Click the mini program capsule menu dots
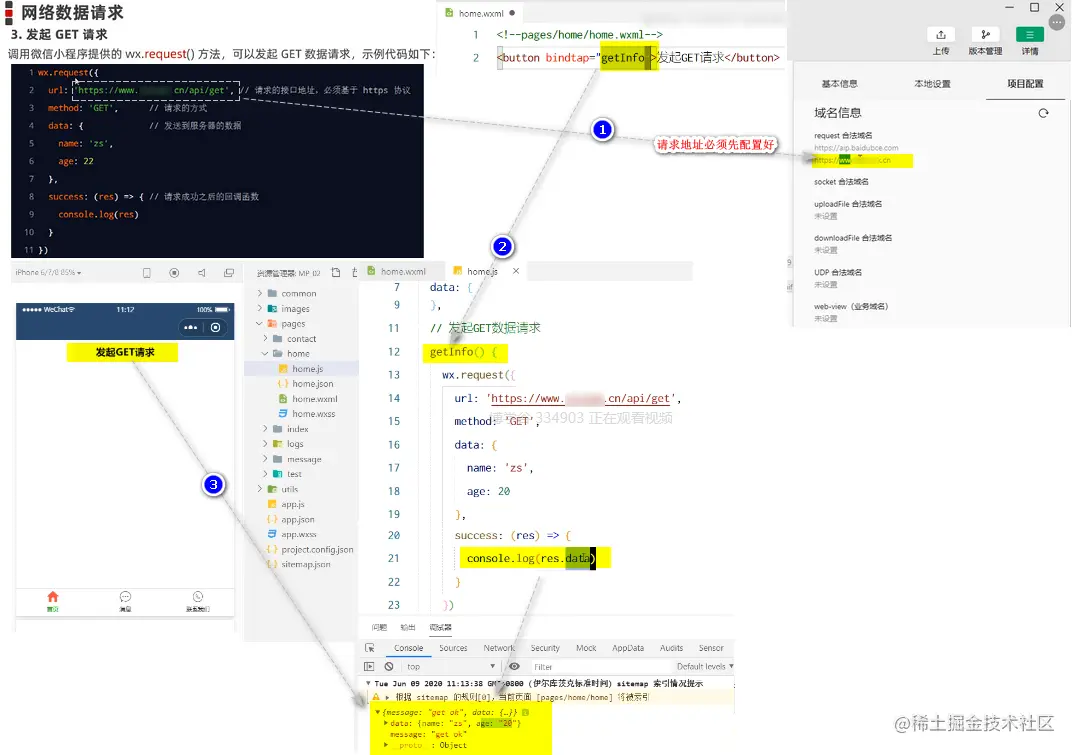This screenshot has width=1076, height=755. [x=191, y=327]
